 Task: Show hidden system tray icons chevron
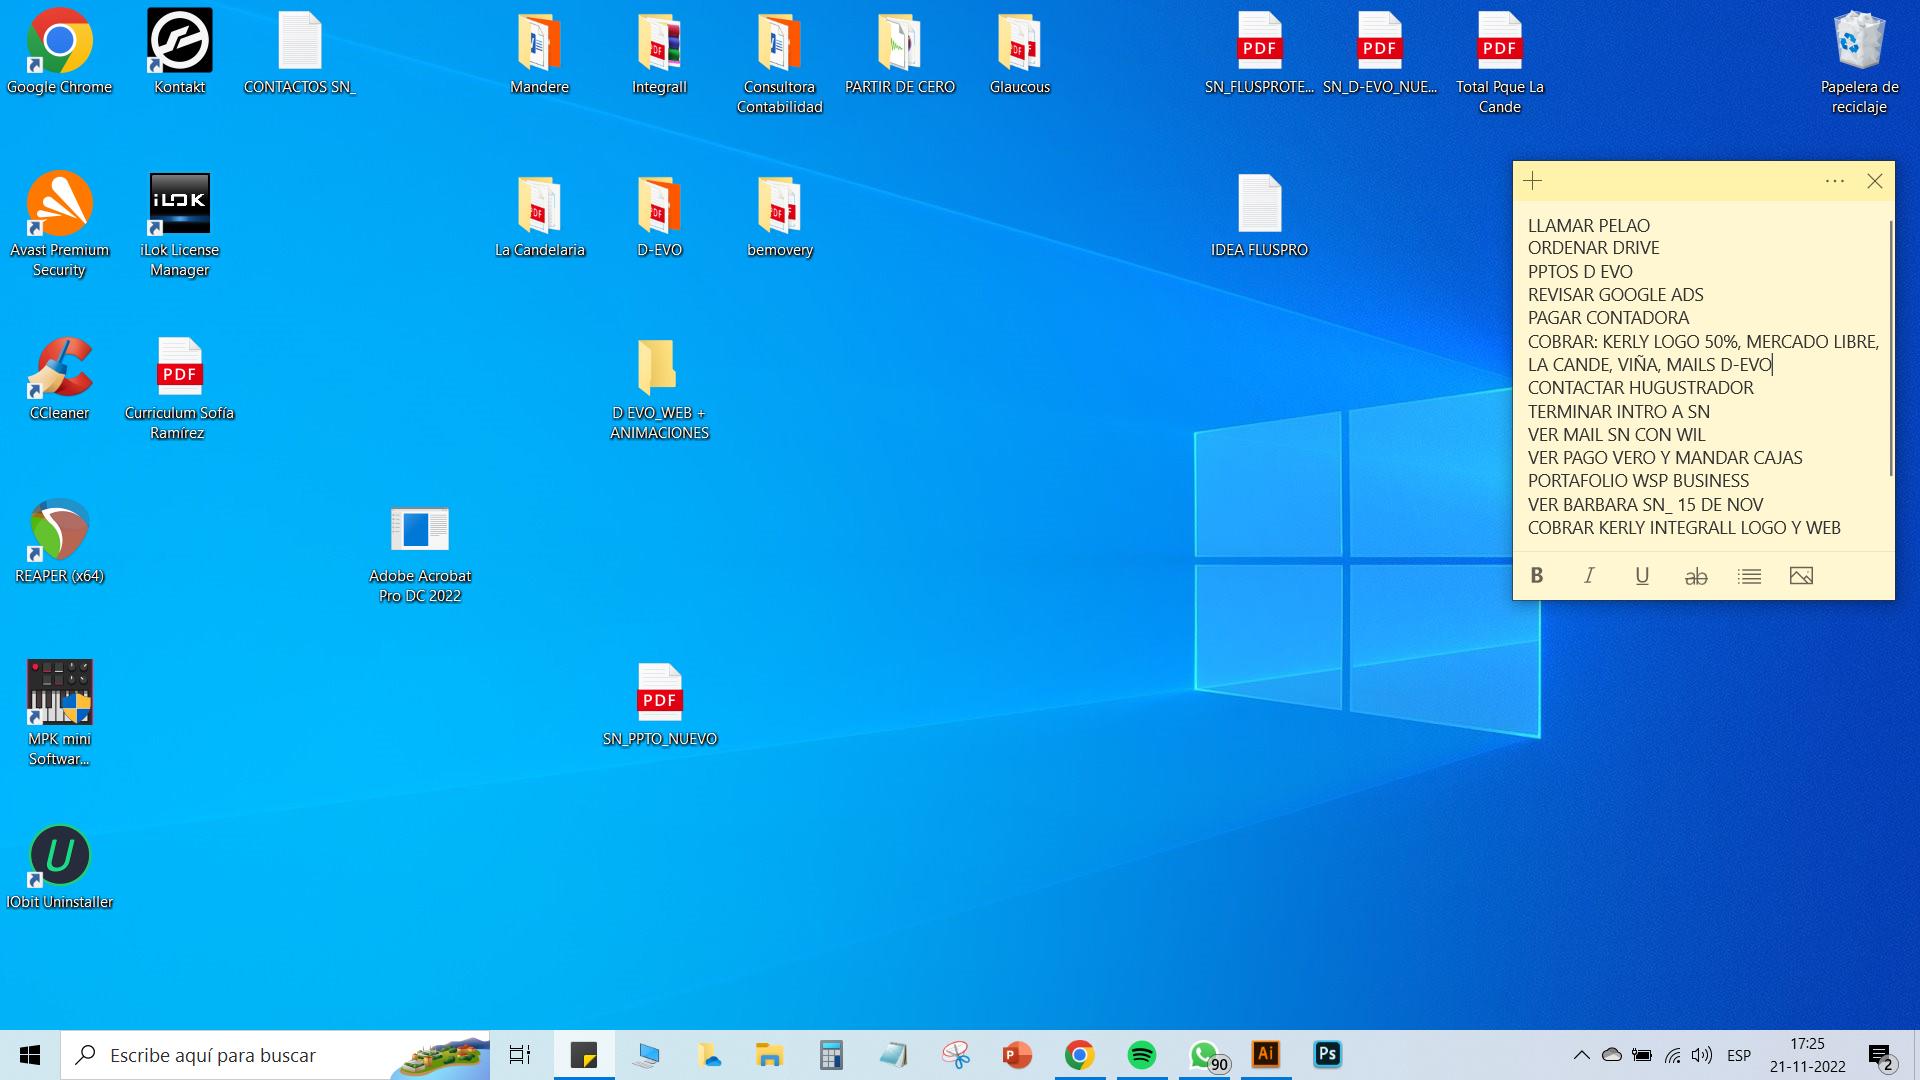pos(1581,1055)
